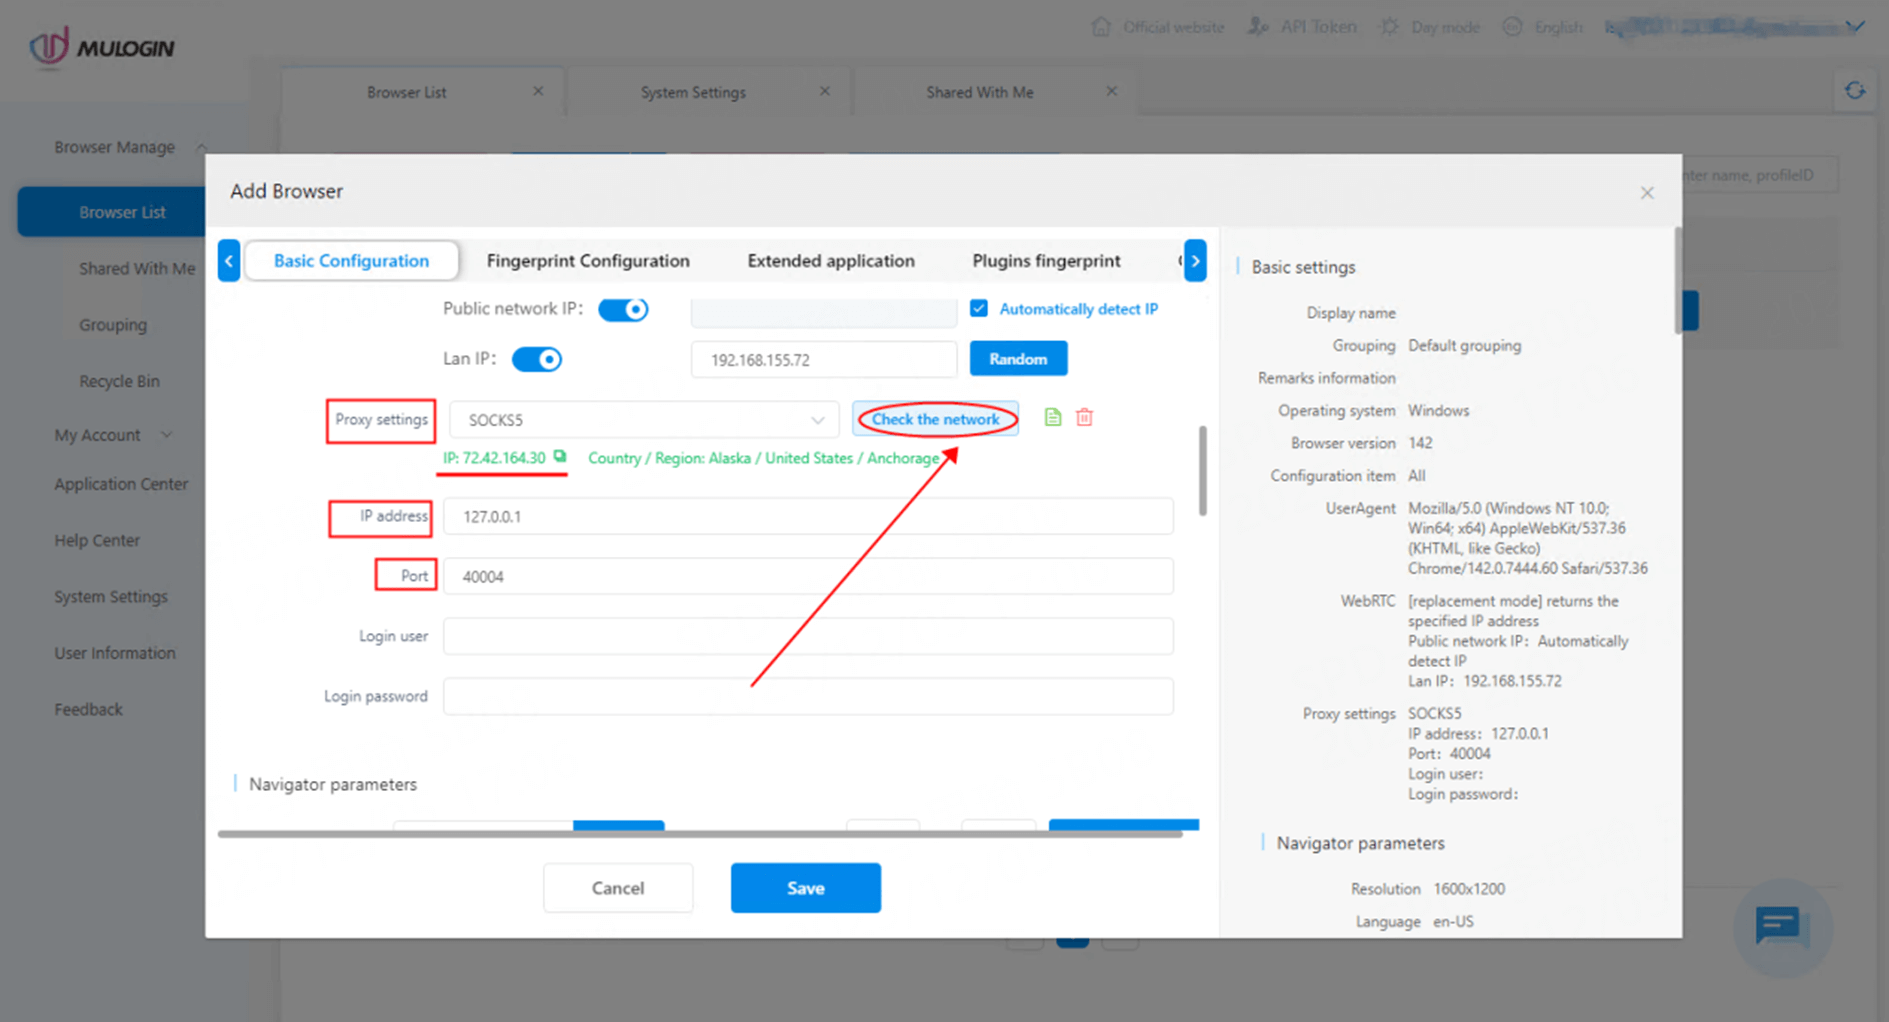Click the refresh icon near the tab bar
Screen dimensions: 1889x1022
tap(1856, 90)
